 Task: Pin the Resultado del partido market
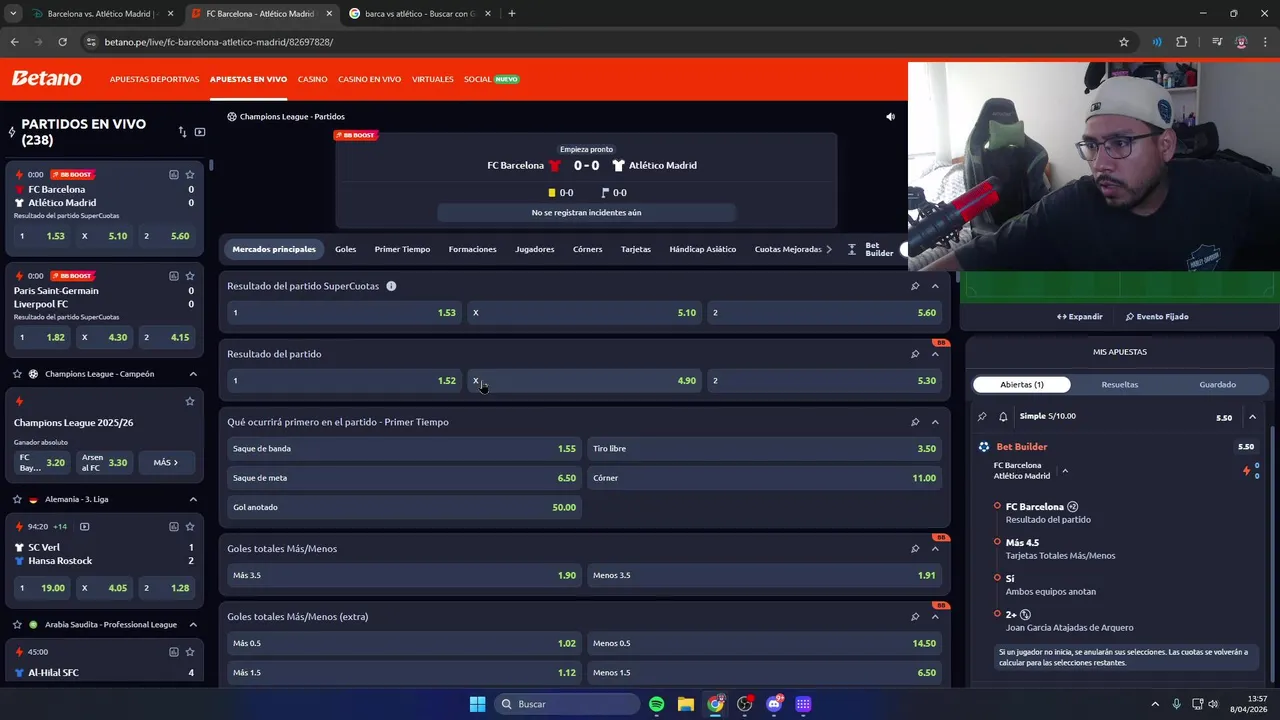click(x=915, y=354)
